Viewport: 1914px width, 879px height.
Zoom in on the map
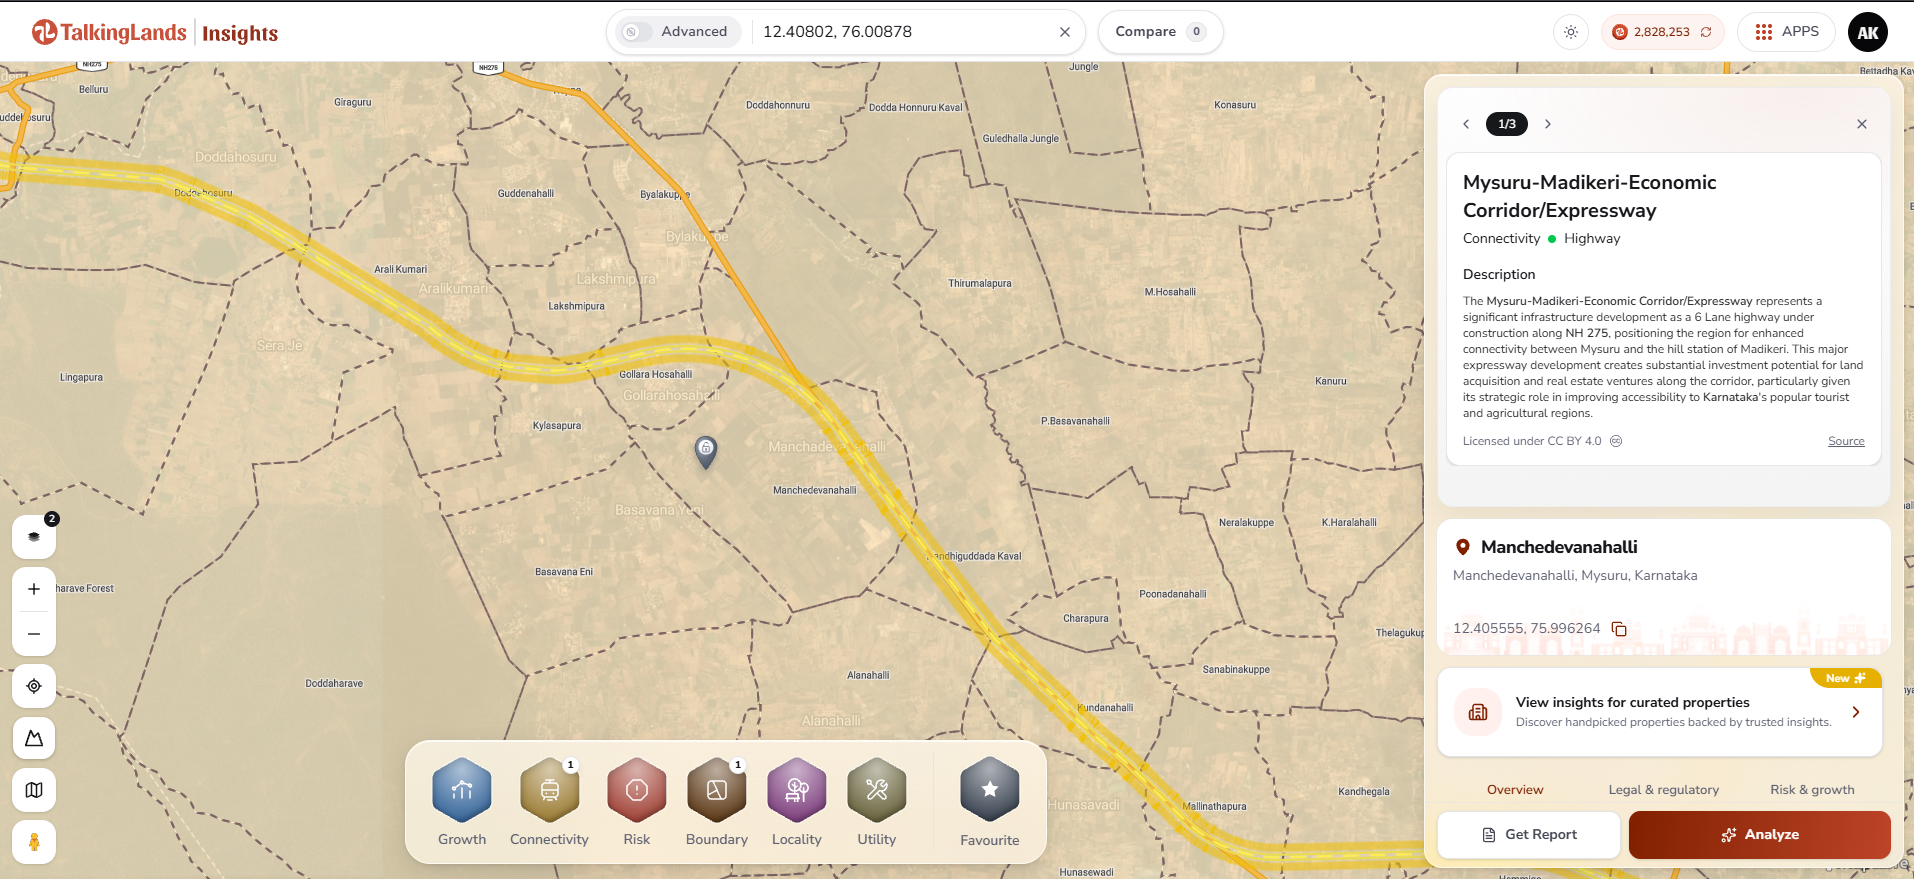pyautogui.click(x=34, y=589)
